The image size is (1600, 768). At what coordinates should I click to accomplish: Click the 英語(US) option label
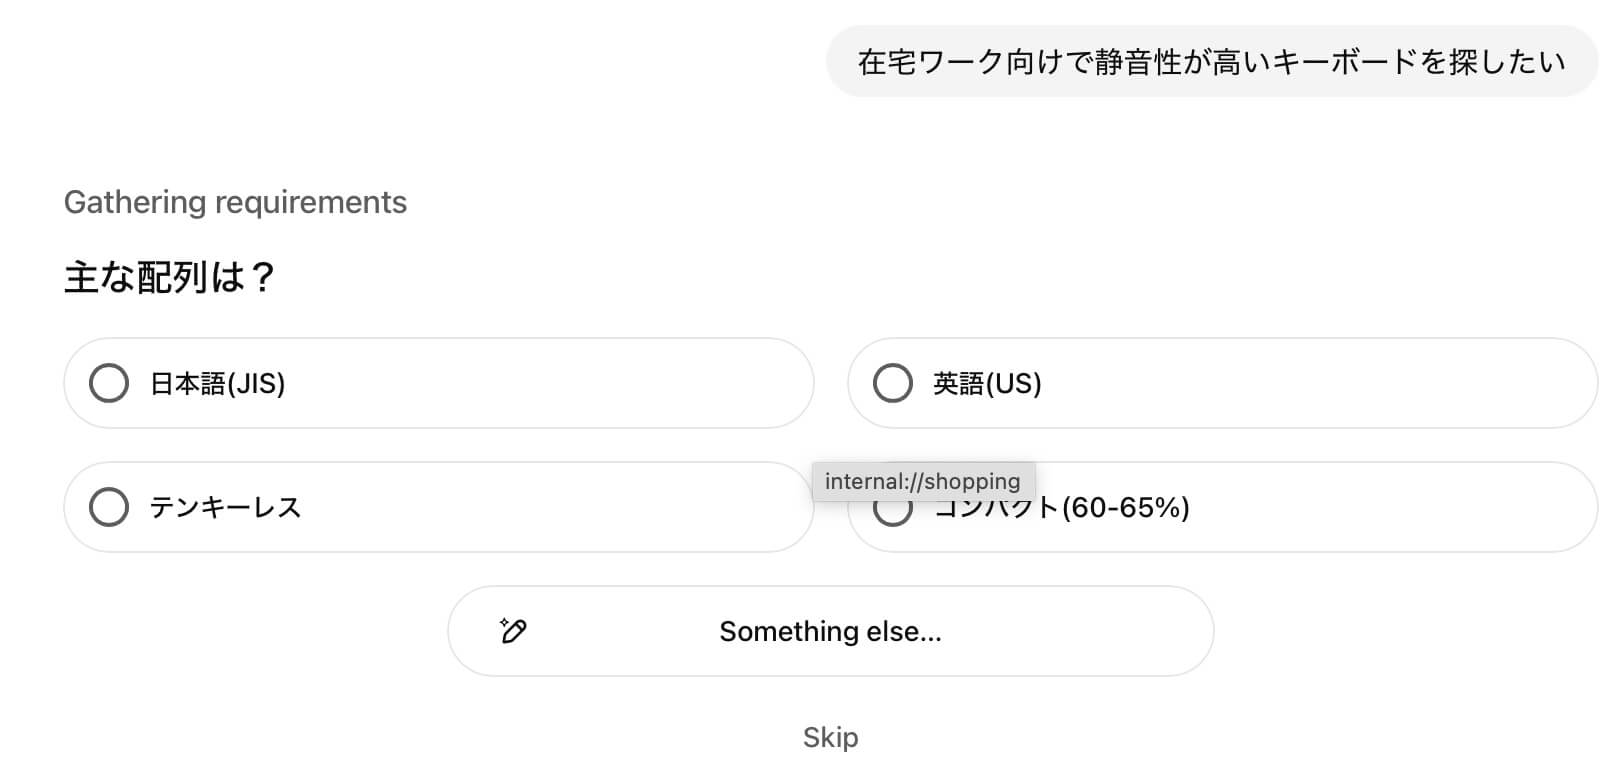coord(987,383)
